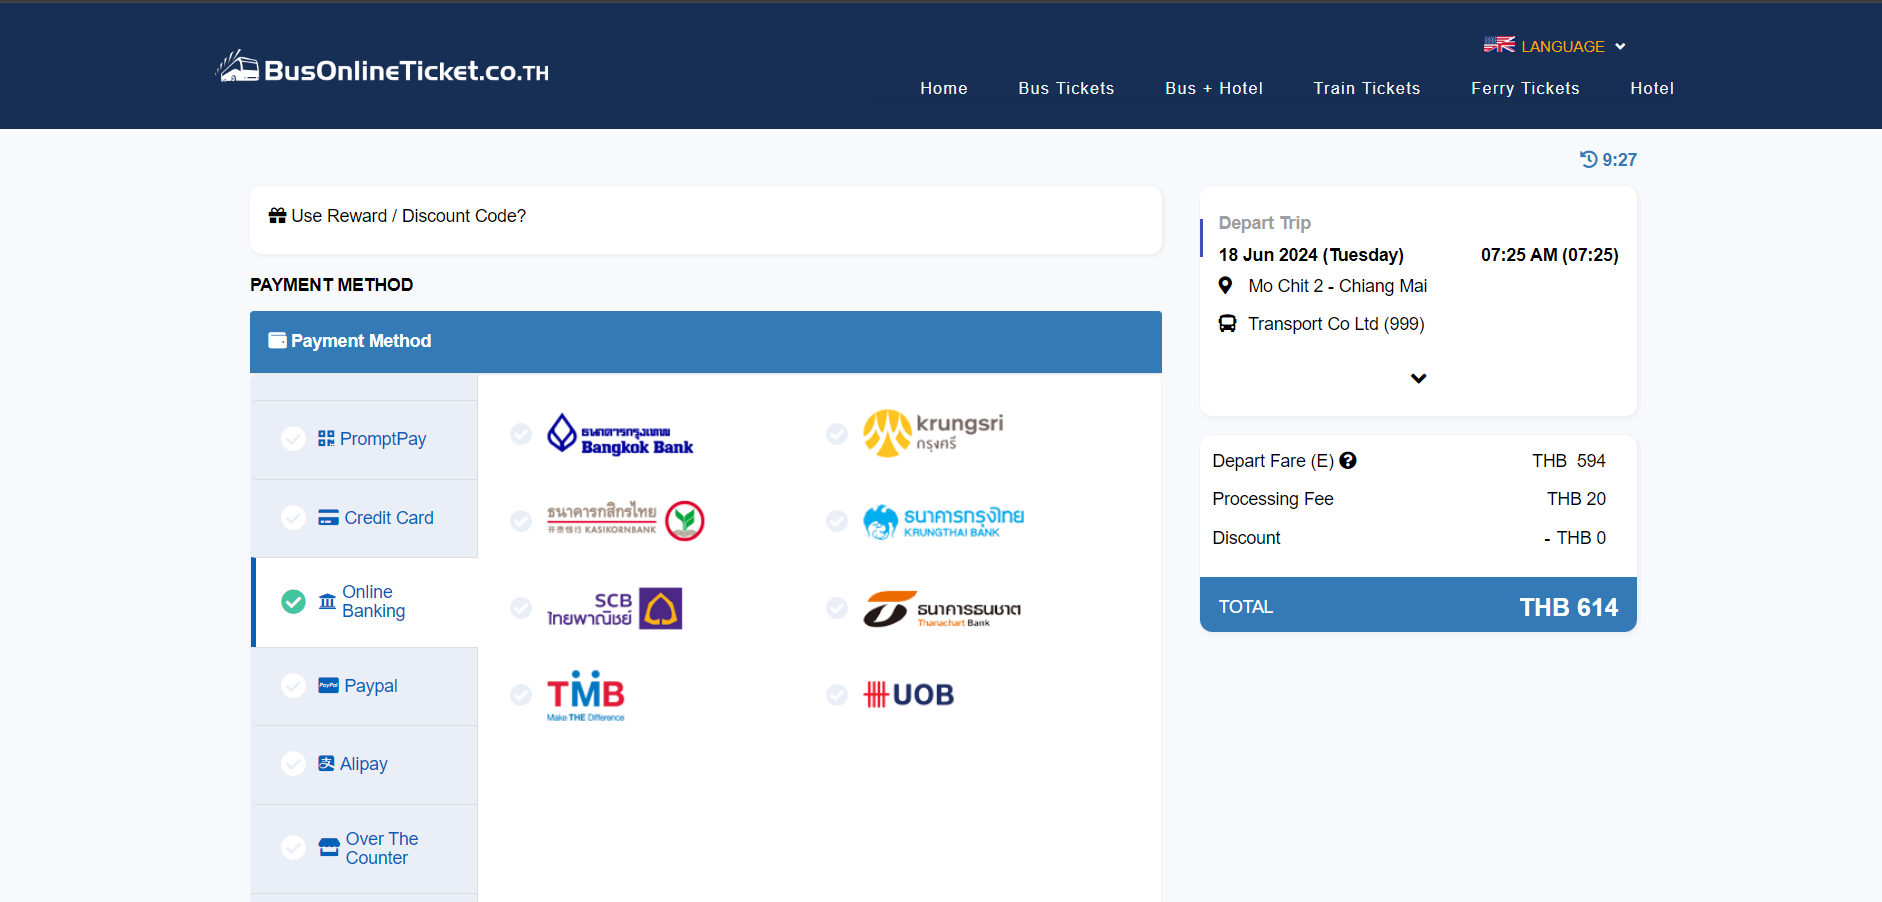Click the UOB bank logo
This screenshot has height=902, width=1882.
pyautogui.click(x=909, y=694)
